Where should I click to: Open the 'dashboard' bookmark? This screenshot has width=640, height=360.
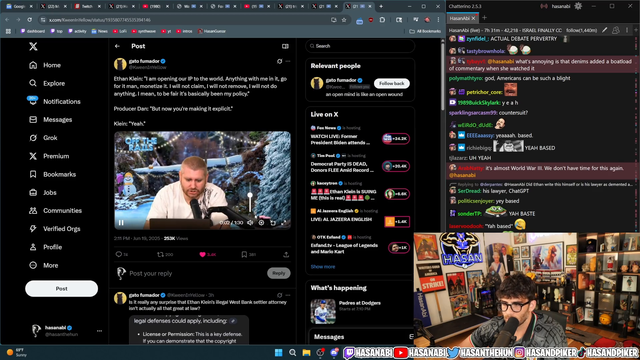pyautogui.click(x=33, y=31)
